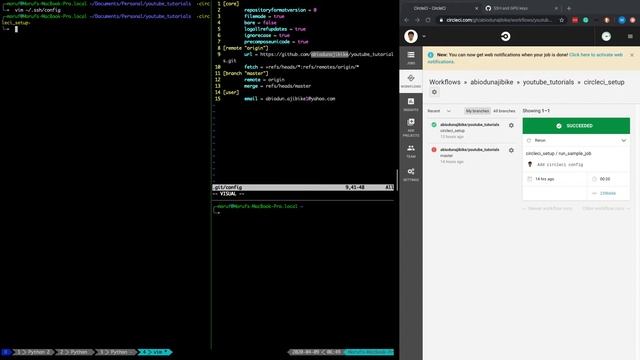Select the master branch row

472,156
